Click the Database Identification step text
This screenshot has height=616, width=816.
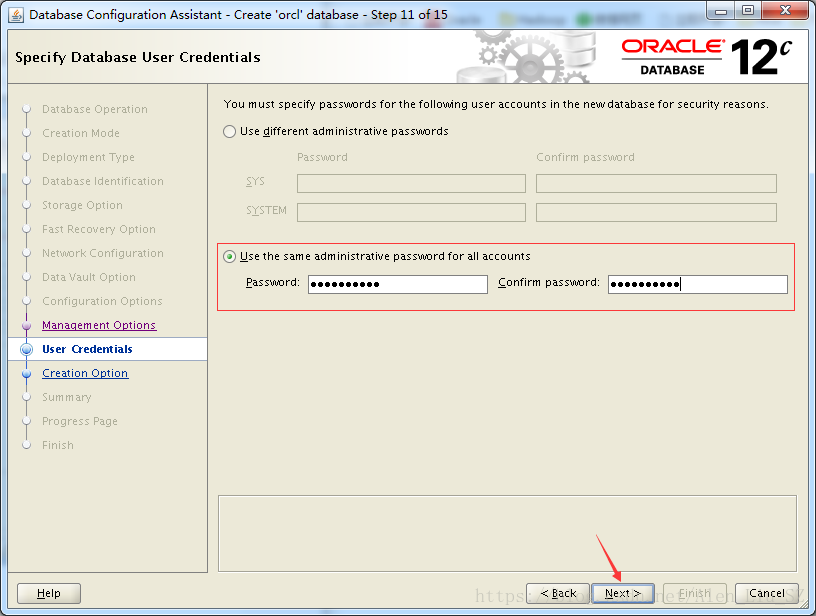[x=103, y=181]
